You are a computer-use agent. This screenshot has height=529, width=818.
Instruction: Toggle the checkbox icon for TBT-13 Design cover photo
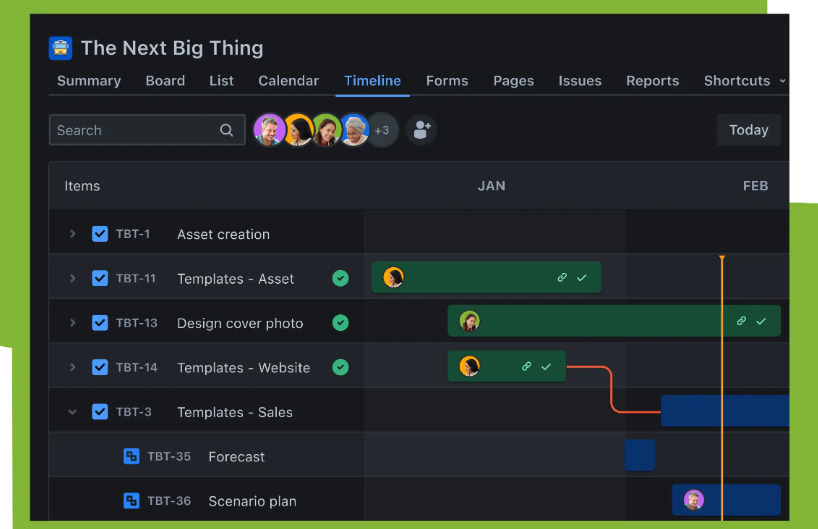(x=100, y=323)
